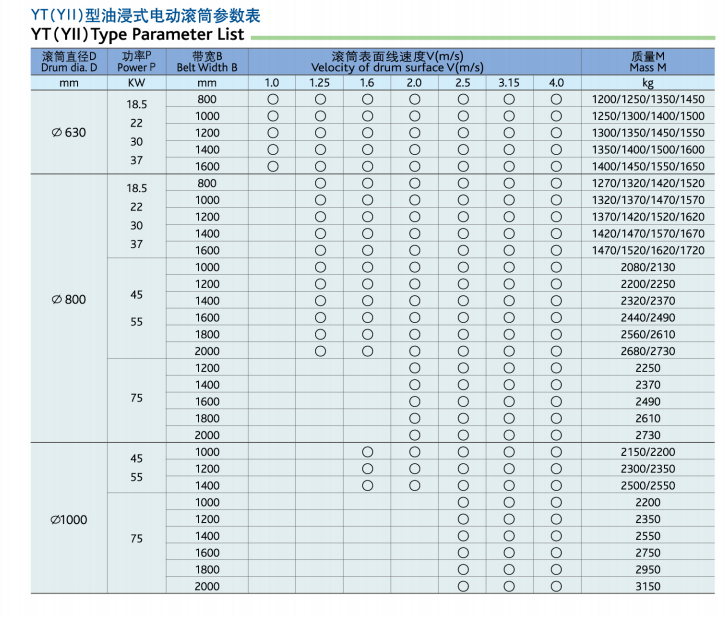726x617 pixels.
Task: Click the 2.5 circle in mass 3150 row
Action: point(463,586)
